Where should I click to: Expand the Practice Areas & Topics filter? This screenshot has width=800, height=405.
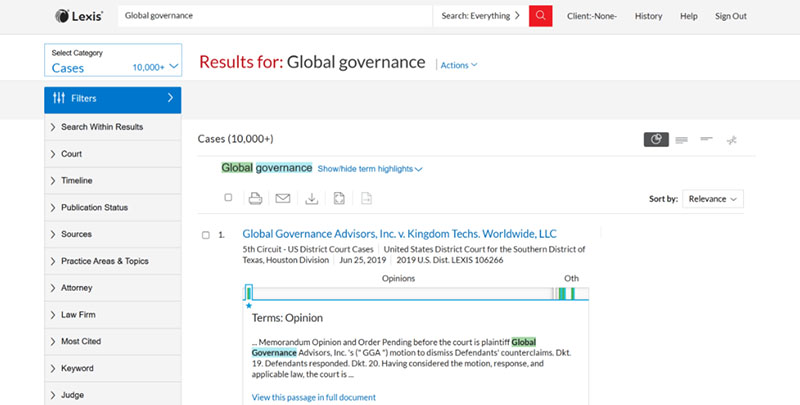tap(103, 261)
